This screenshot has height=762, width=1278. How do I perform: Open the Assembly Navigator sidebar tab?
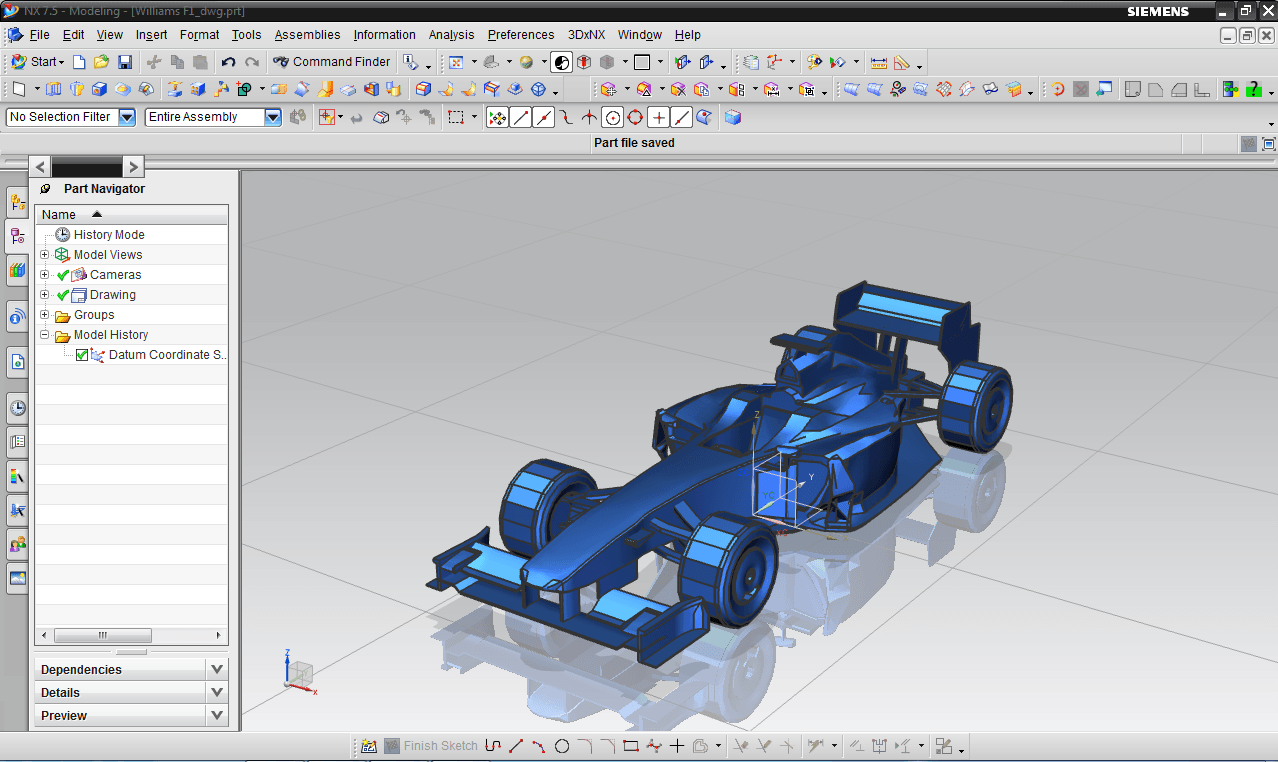pos(17,203)
